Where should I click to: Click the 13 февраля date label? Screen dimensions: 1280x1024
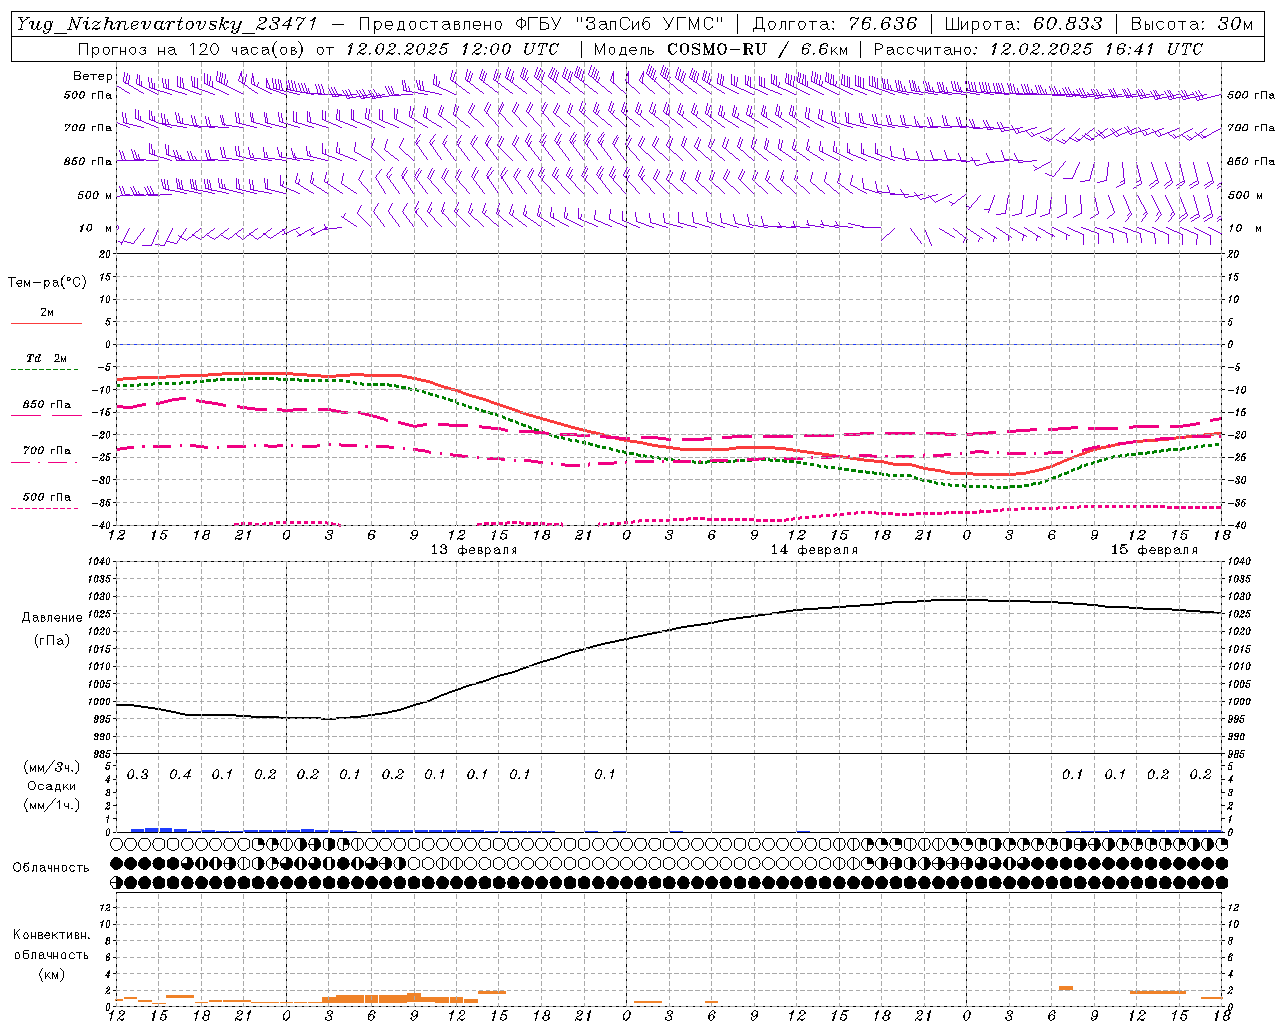(474, 550)
